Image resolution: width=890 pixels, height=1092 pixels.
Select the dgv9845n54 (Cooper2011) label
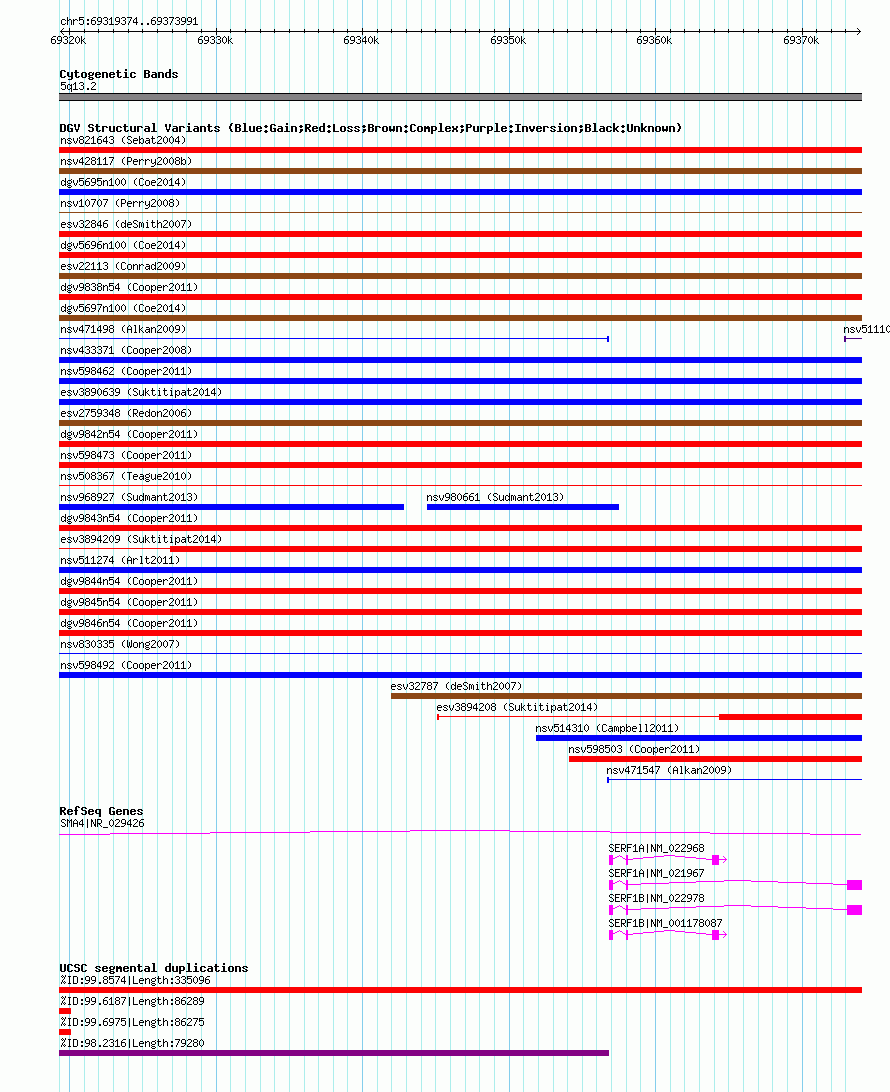129,601
